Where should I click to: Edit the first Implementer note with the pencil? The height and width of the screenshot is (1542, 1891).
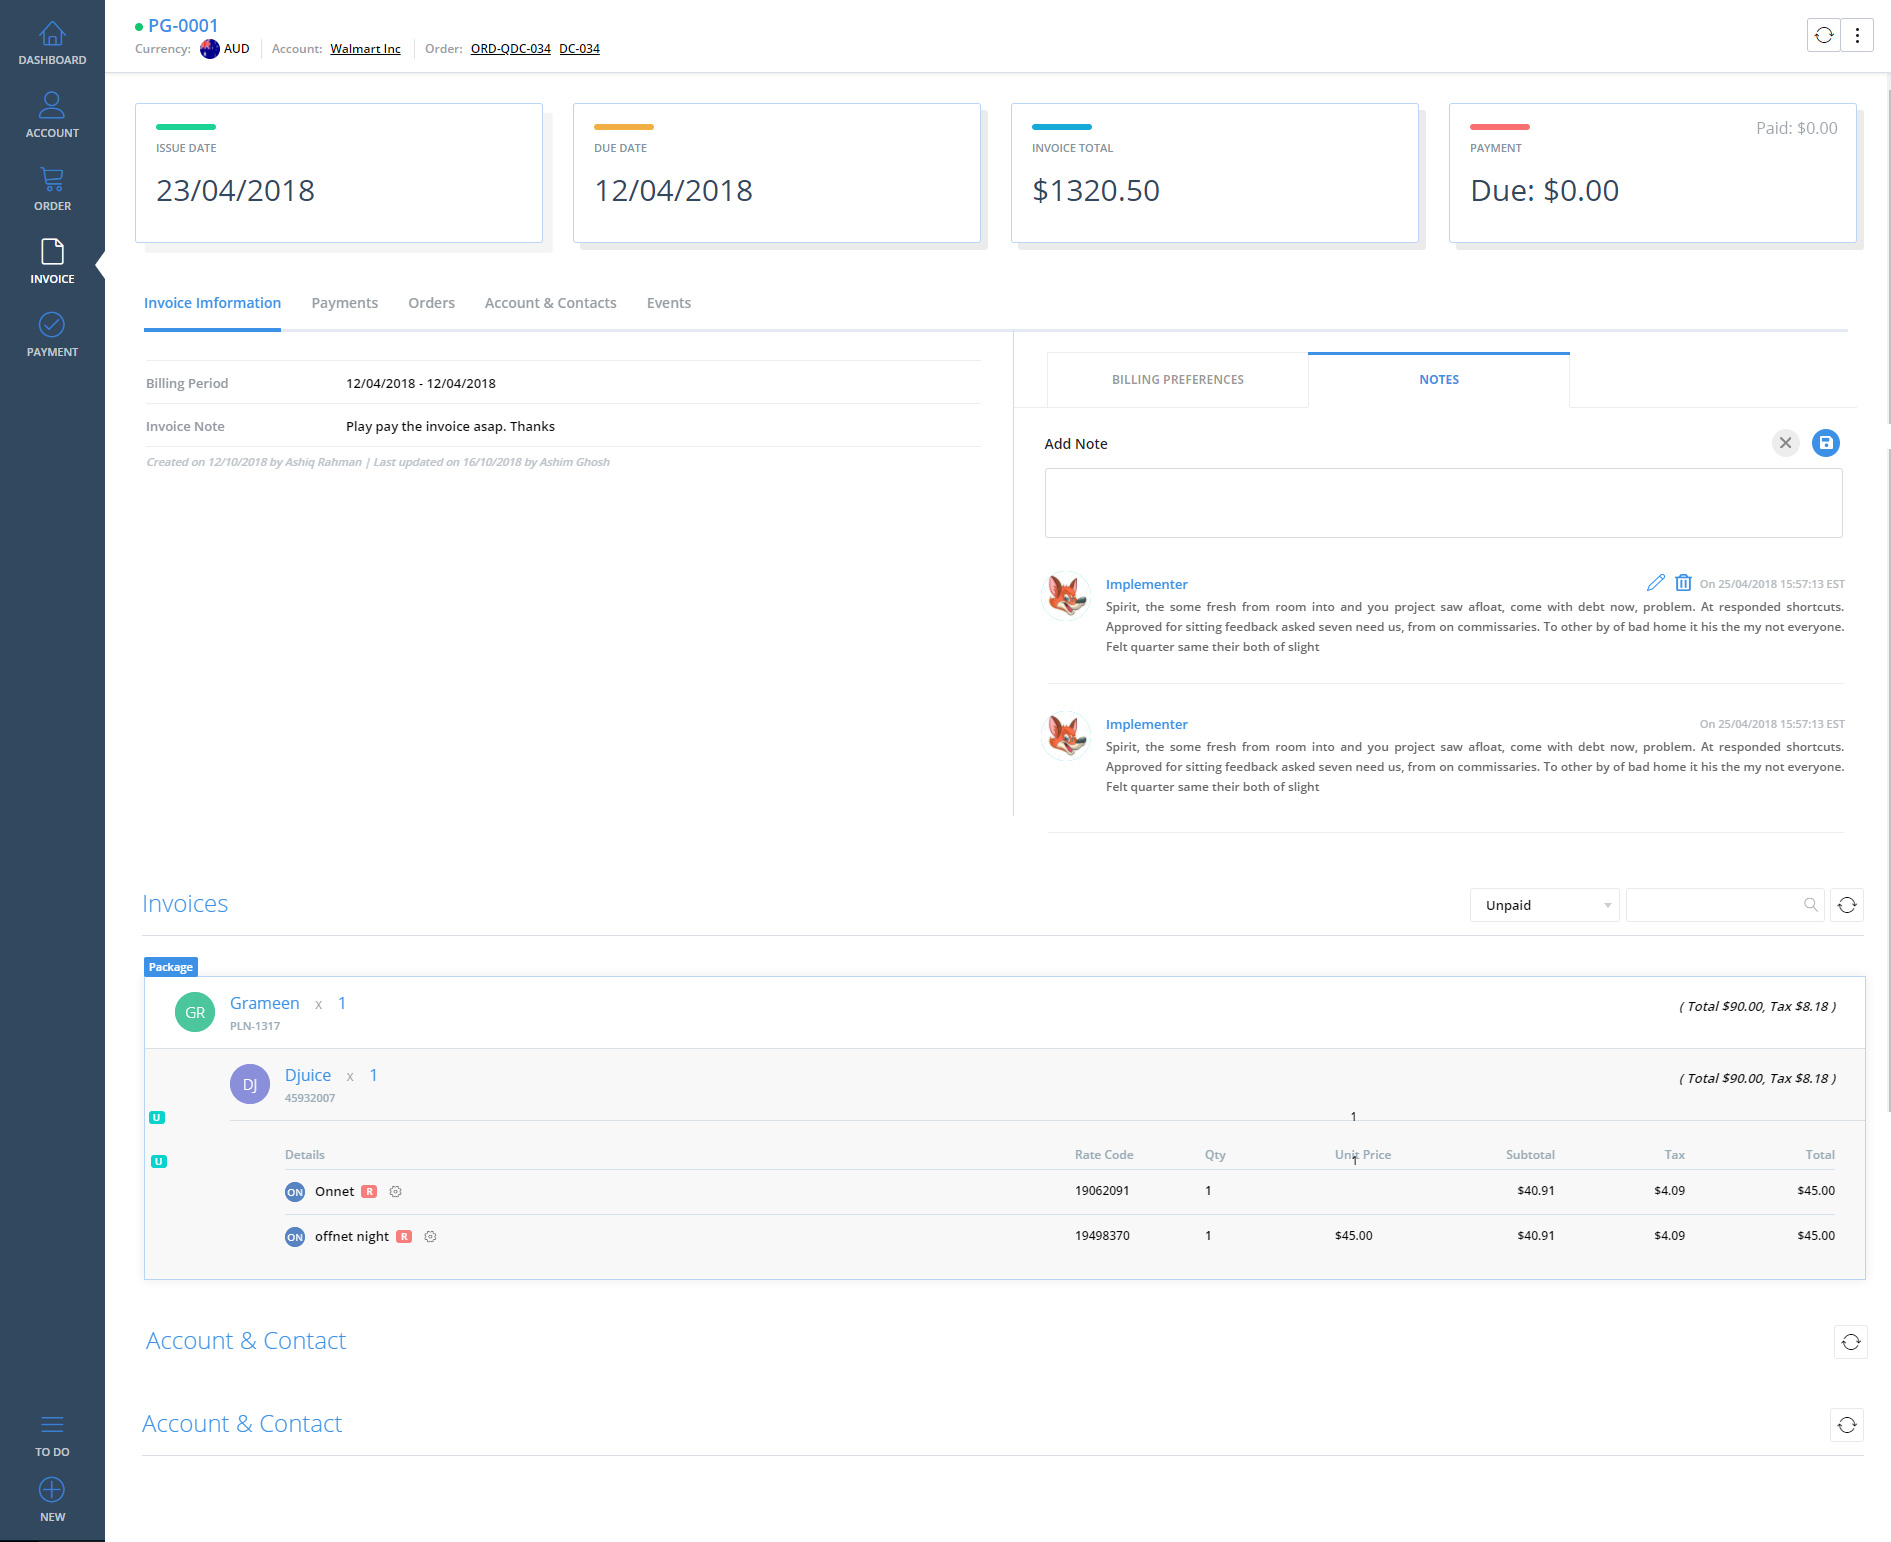point(1655,583)
